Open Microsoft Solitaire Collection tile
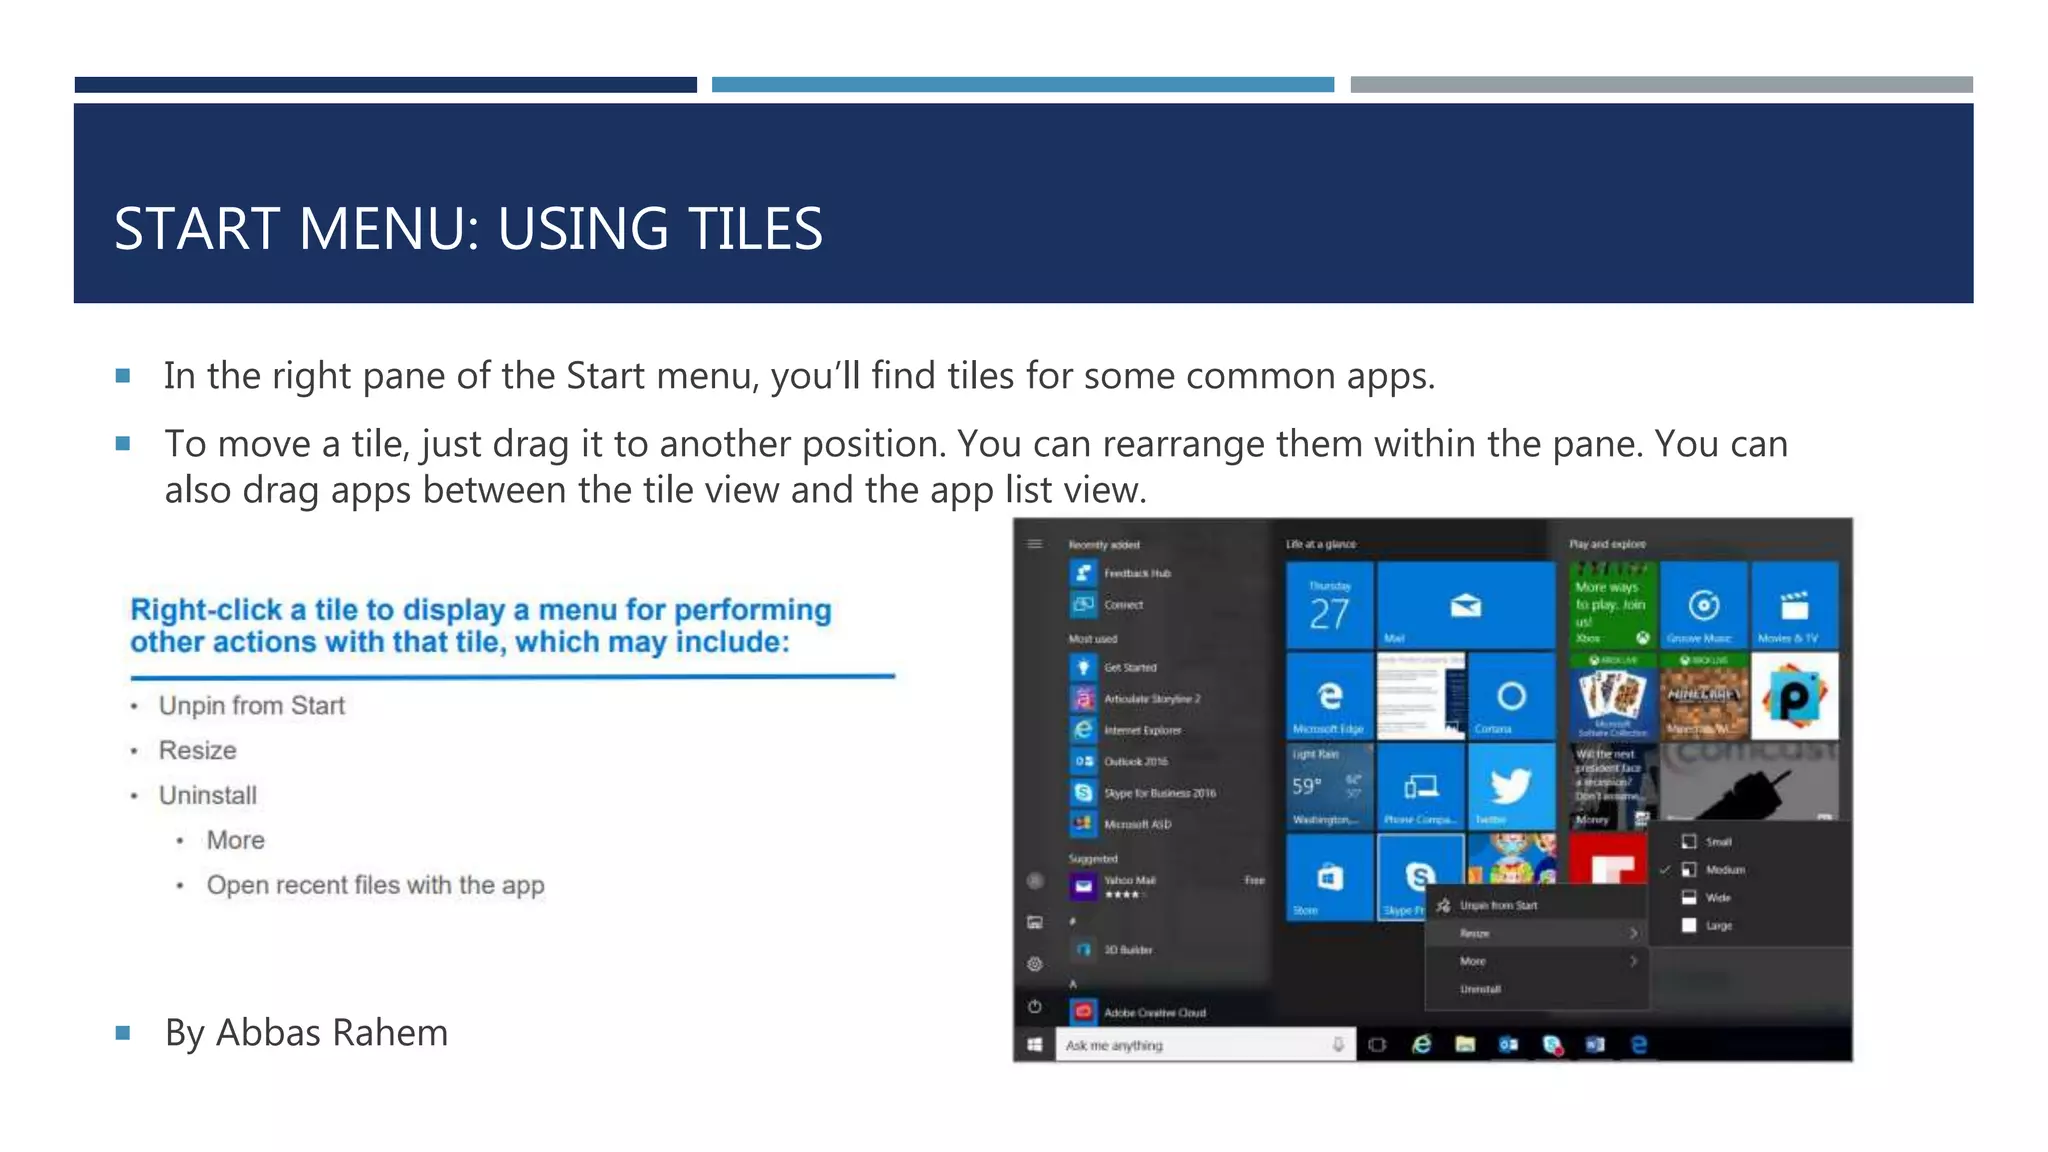The height and width of the screenshot is (1152, 2048). pos(1612,695)
